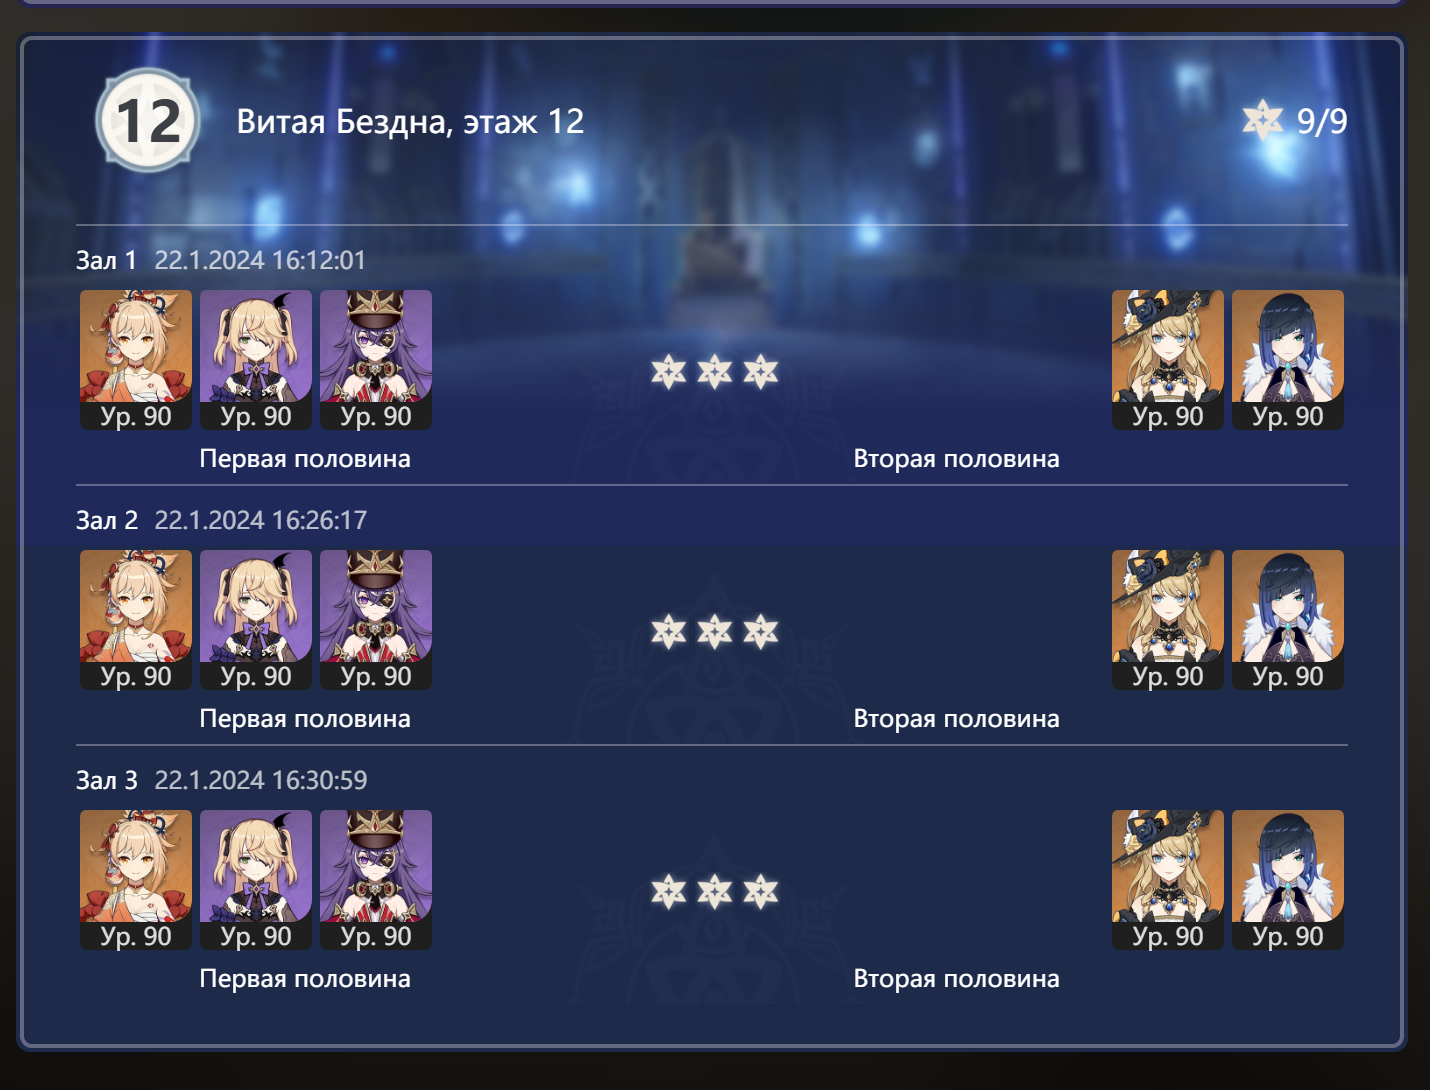Click the title Витая Бездна, этаж 12
Image resolution: width=1430 pixels, height=1090 pixels.
pyautogui.click(x=410, y=122)
